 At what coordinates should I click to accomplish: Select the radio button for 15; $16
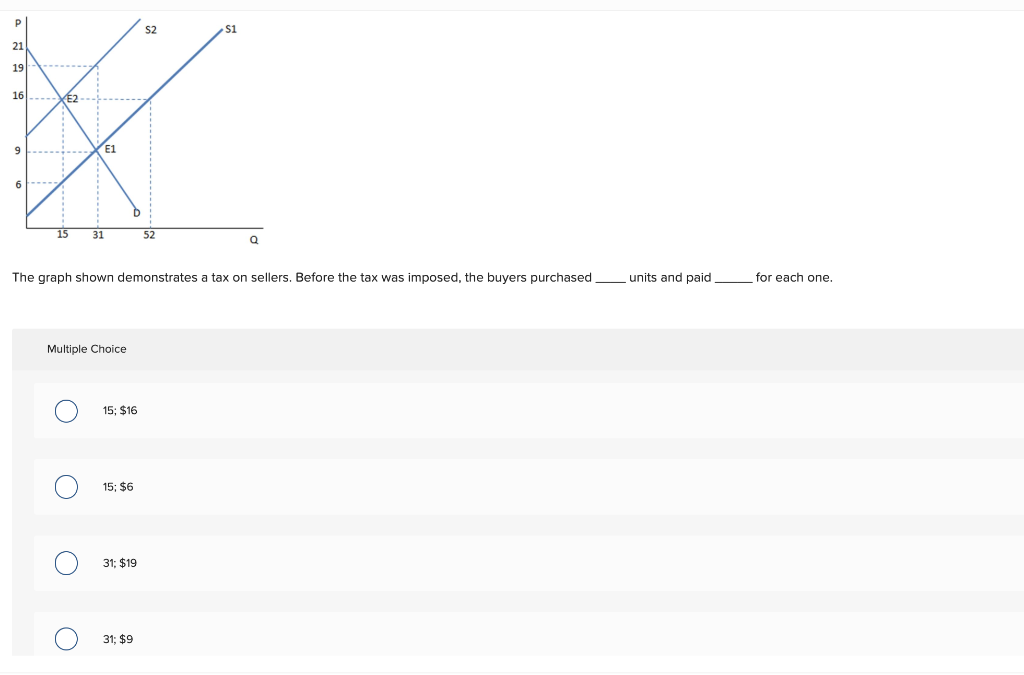(66, 410)
